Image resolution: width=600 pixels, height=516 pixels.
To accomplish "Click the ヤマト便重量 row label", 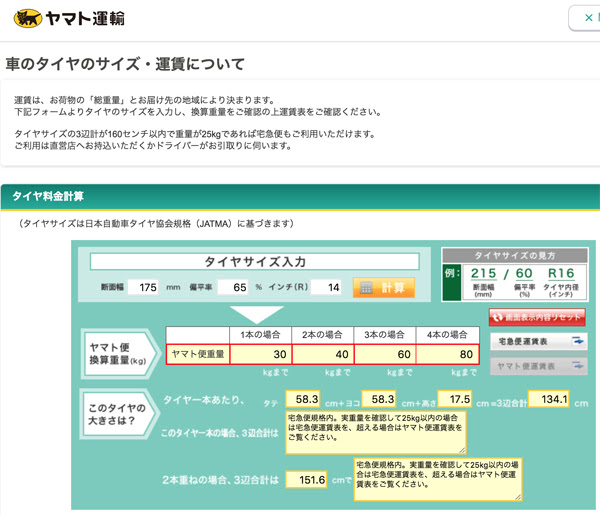I will tap(198, 354).
